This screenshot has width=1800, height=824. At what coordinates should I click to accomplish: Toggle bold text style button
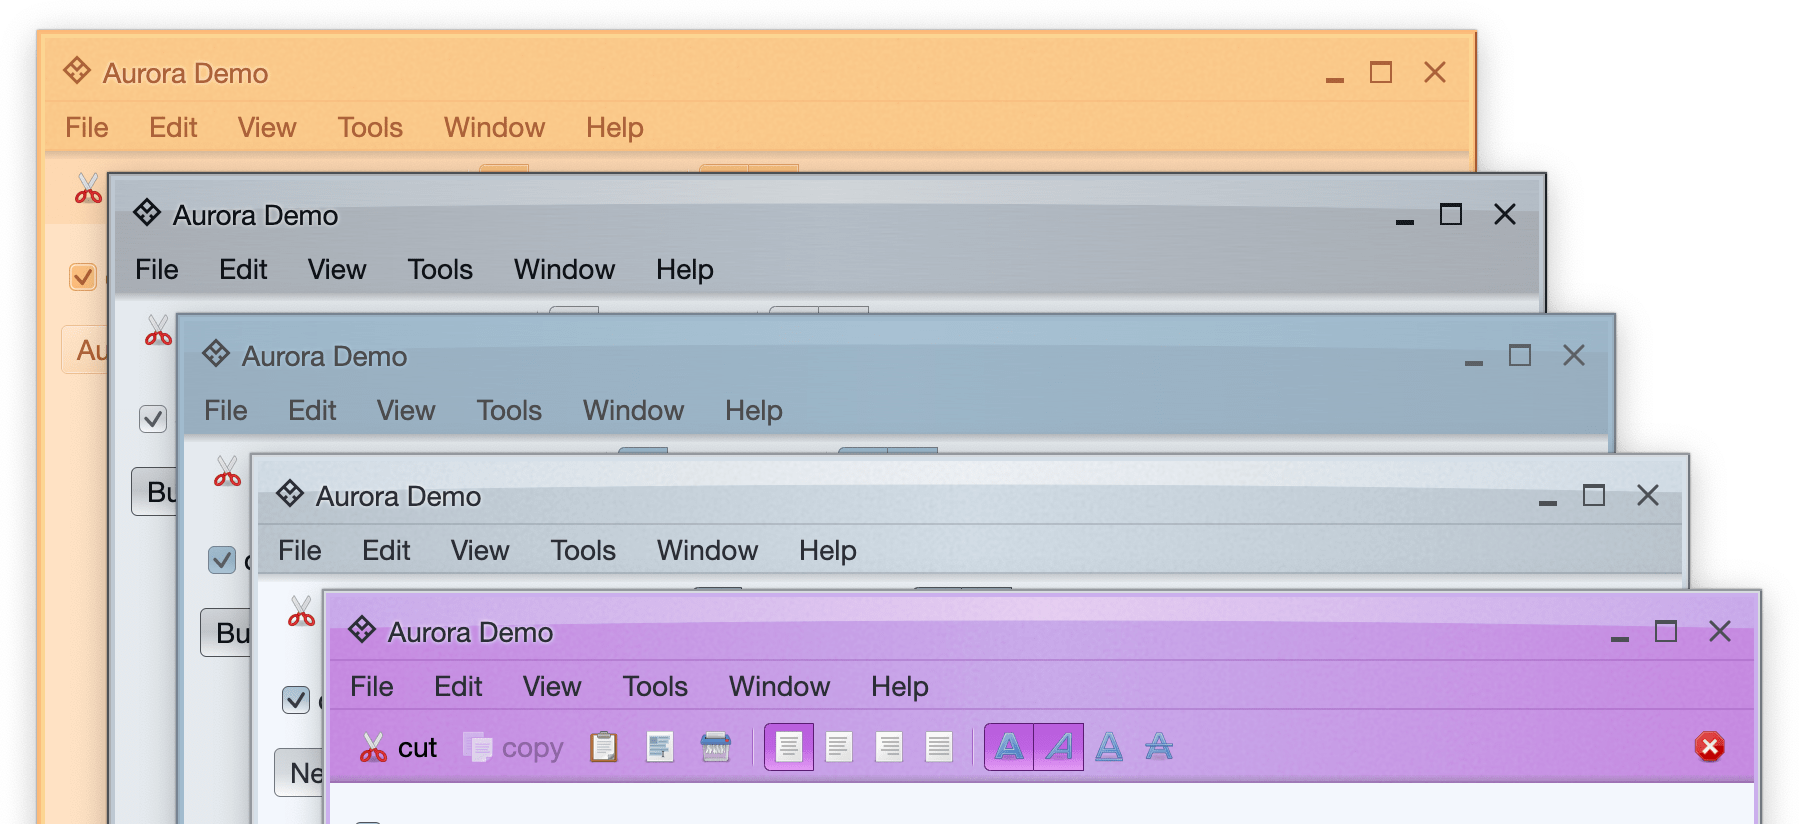coord(1009,747)
